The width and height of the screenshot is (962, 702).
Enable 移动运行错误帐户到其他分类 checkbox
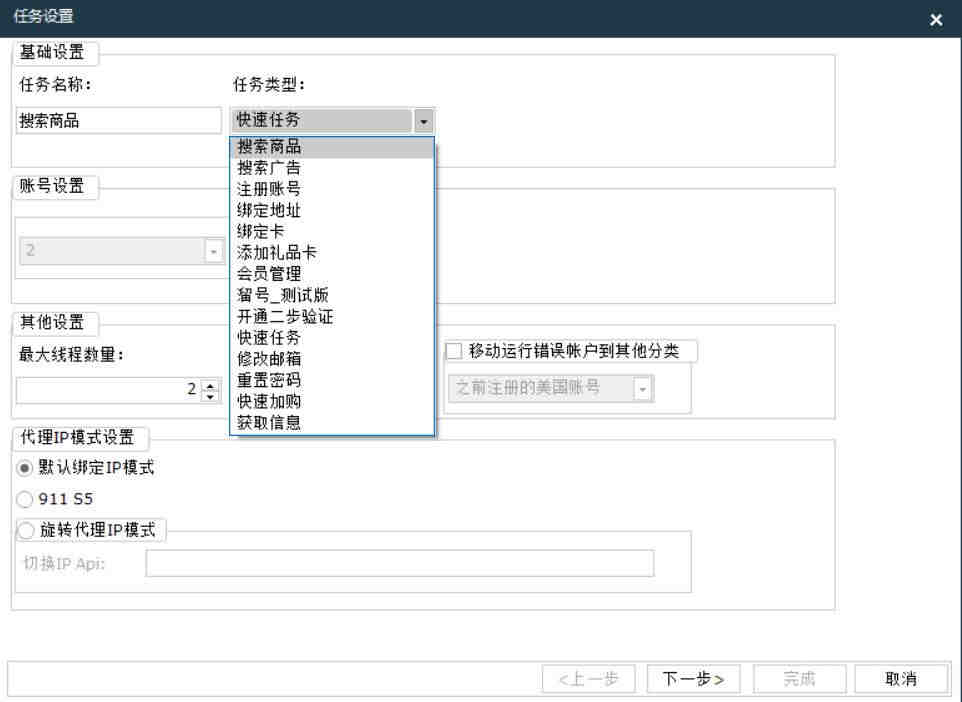click(454, 351)
